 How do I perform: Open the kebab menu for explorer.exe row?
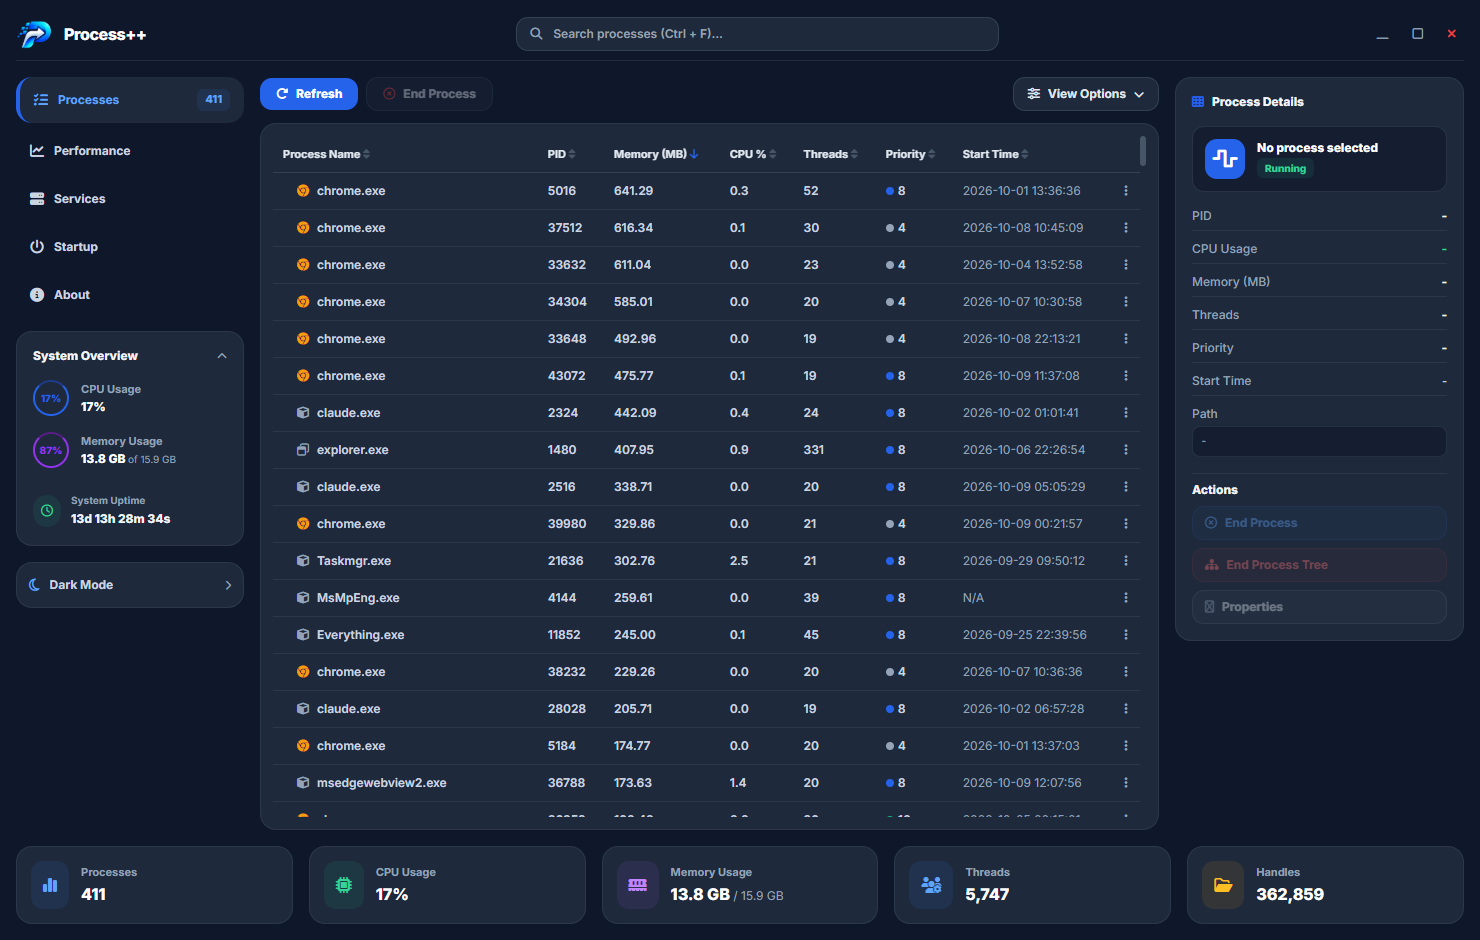(x=1126, y=450)
